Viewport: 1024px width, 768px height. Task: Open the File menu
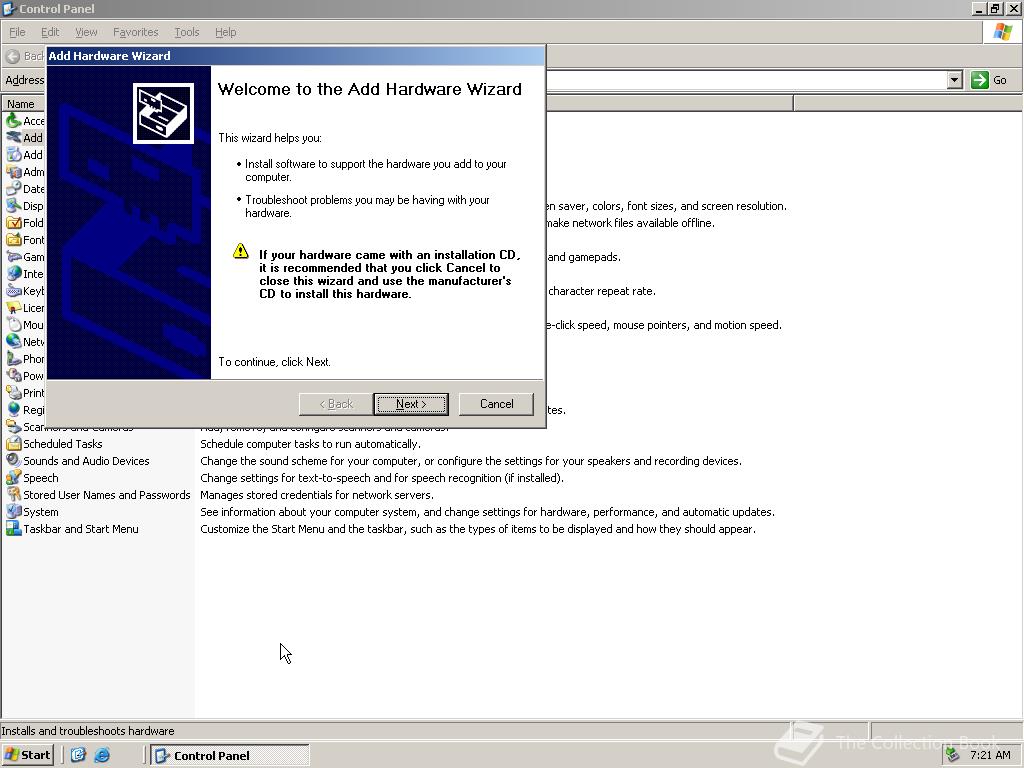click(x=17, y=32)
